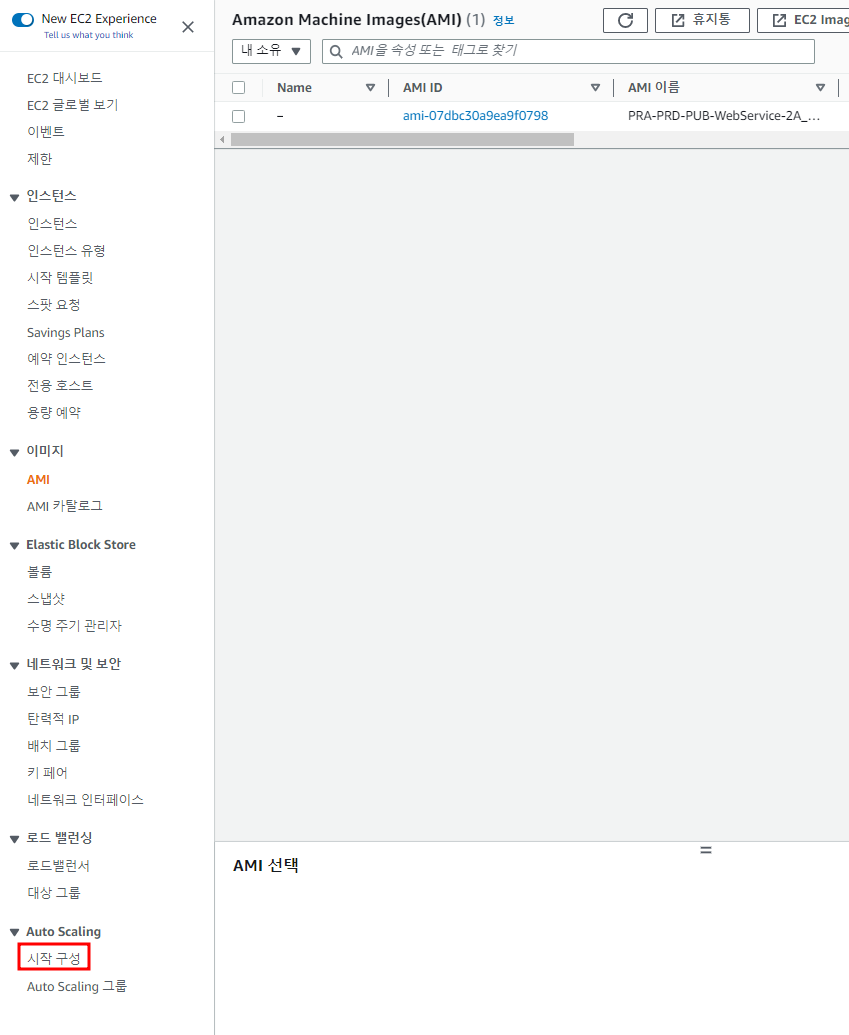Open the 인스턴스 list item
This screenshot has height=1035, width=849.
coord(52,223)
